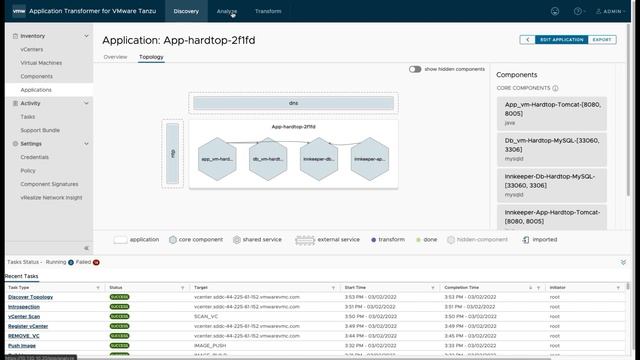Select Db_vm-Hardtop-MySQL component card

552,149
